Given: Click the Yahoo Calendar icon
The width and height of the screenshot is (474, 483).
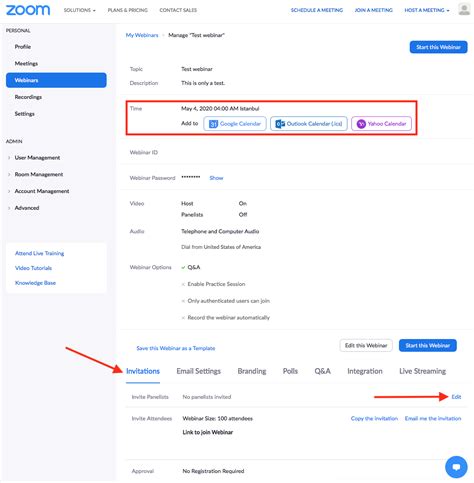Looking at the screenshot, I should point(361,124).
